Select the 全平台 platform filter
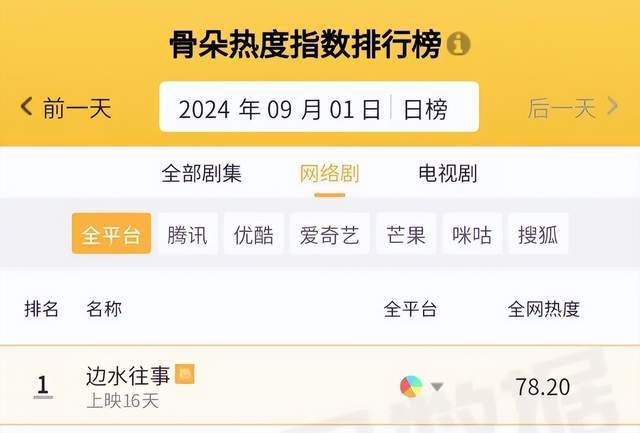Viewport: 640px width, 433px height. tap(111, 235)
